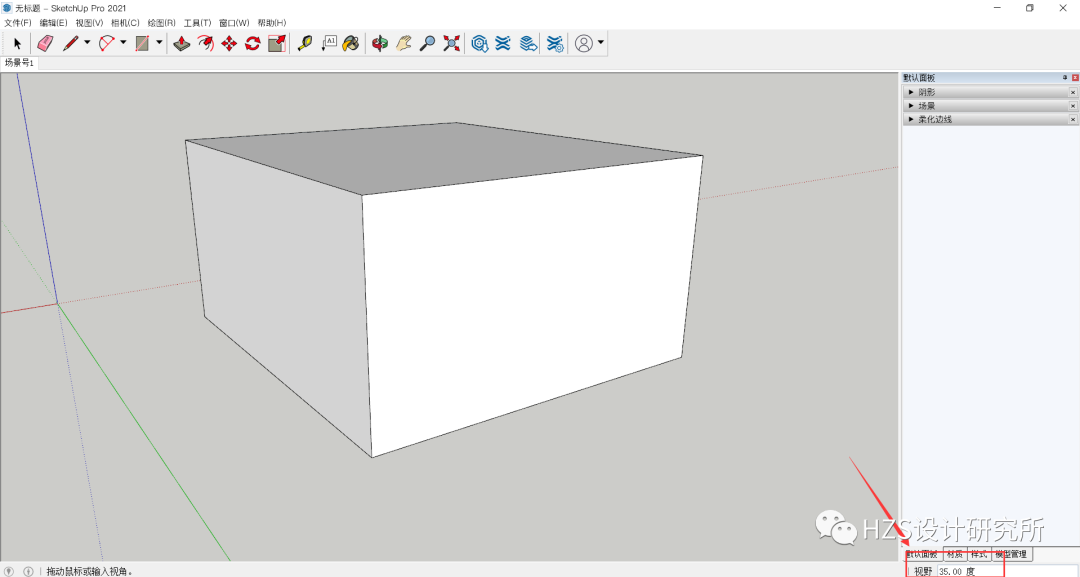The height and width of the screenshot is (577, 1080).
Task: Expand the 阴影 shadows panel section
Action: click(912, 91)
